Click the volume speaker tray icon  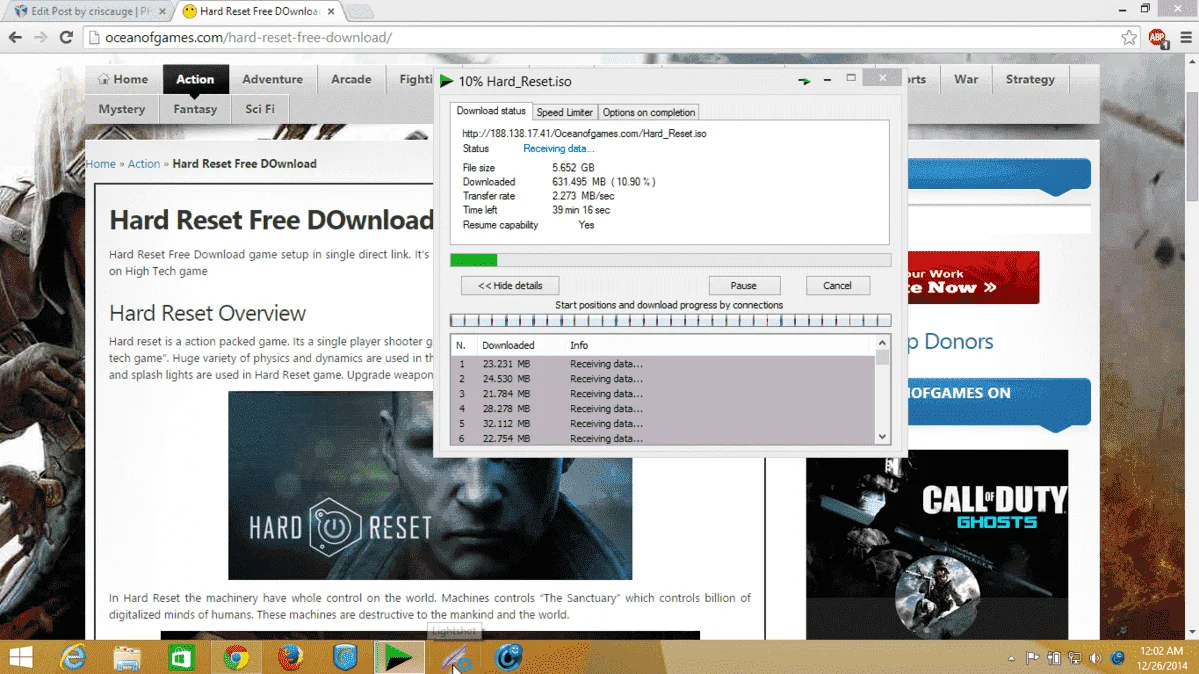pos(1096,658)
